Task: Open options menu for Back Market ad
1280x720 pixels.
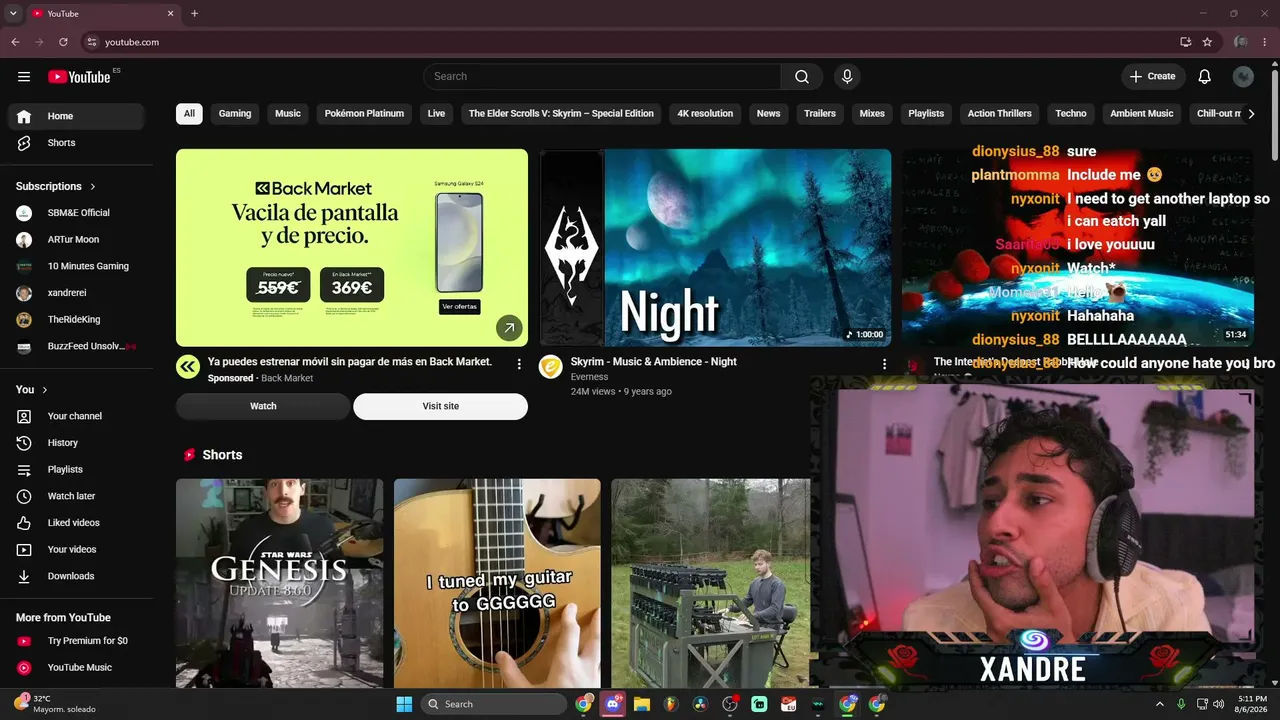Action: click(519, 365)
